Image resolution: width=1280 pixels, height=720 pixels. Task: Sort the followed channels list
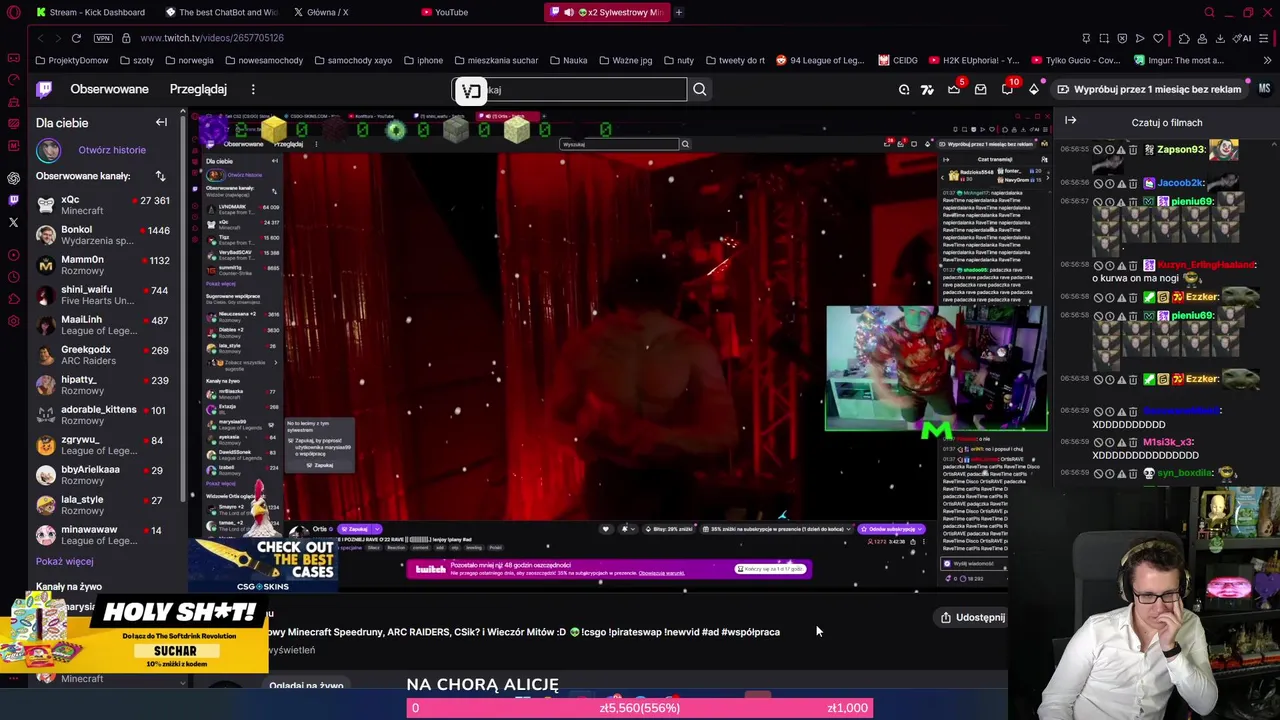(x=160, y=176)
